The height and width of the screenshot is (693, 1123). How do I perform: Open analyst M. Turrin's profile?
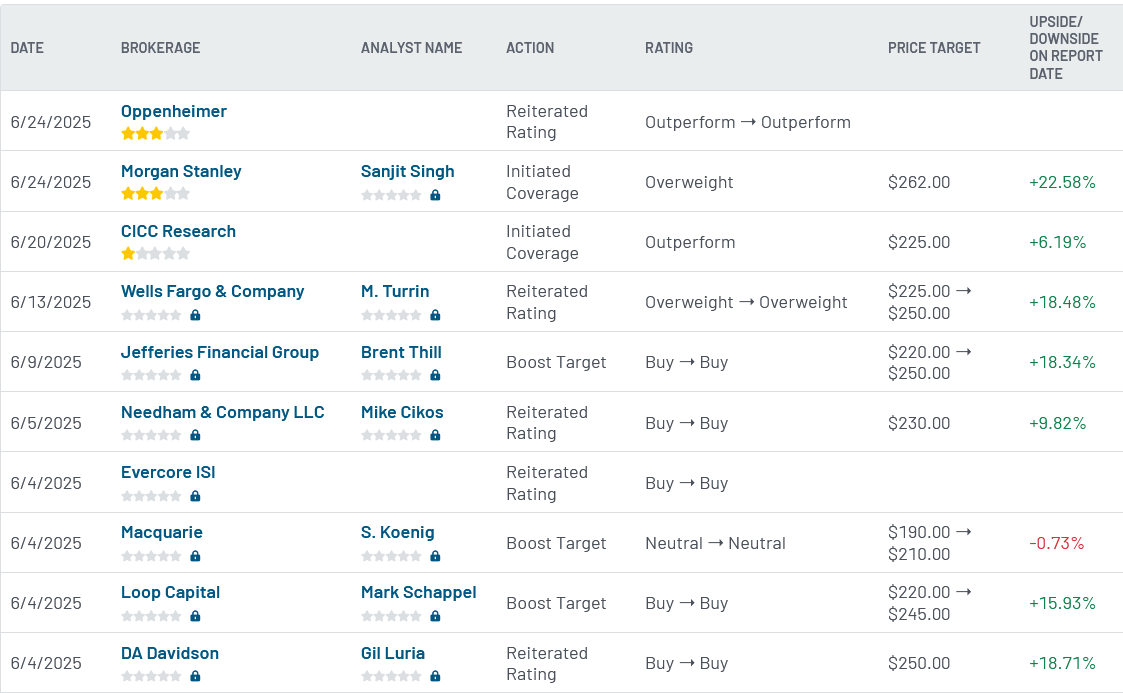(395, 291)
